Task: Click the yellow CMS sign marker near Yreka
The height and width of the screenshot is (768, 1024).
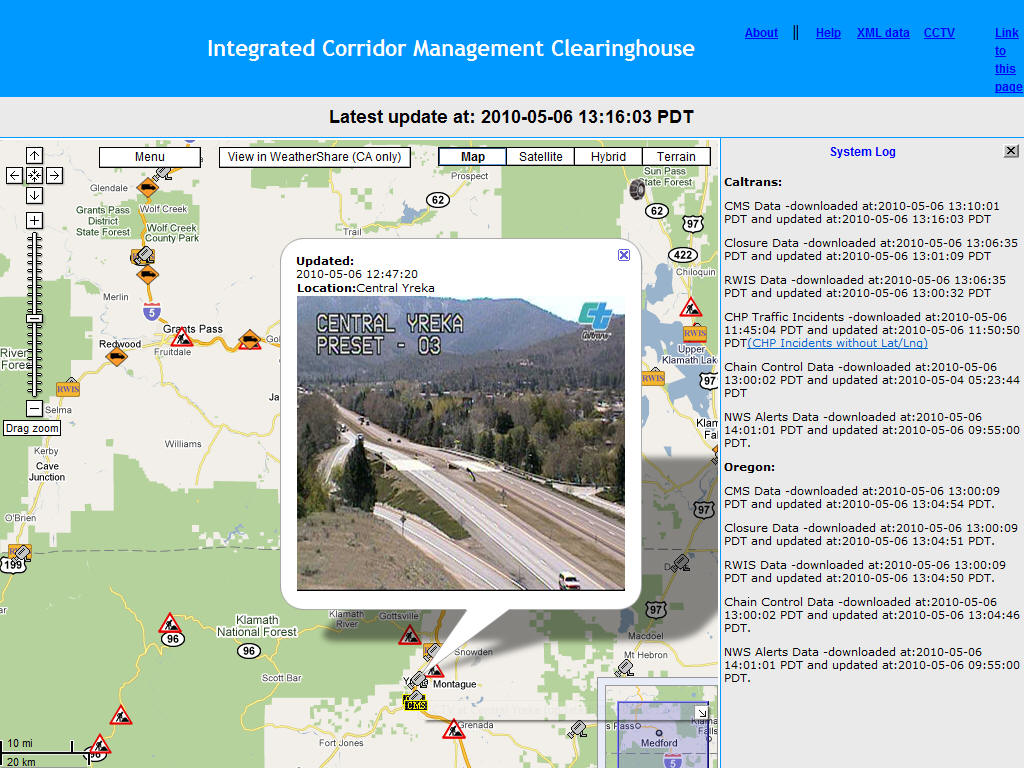Action: [x=415, y=704]
